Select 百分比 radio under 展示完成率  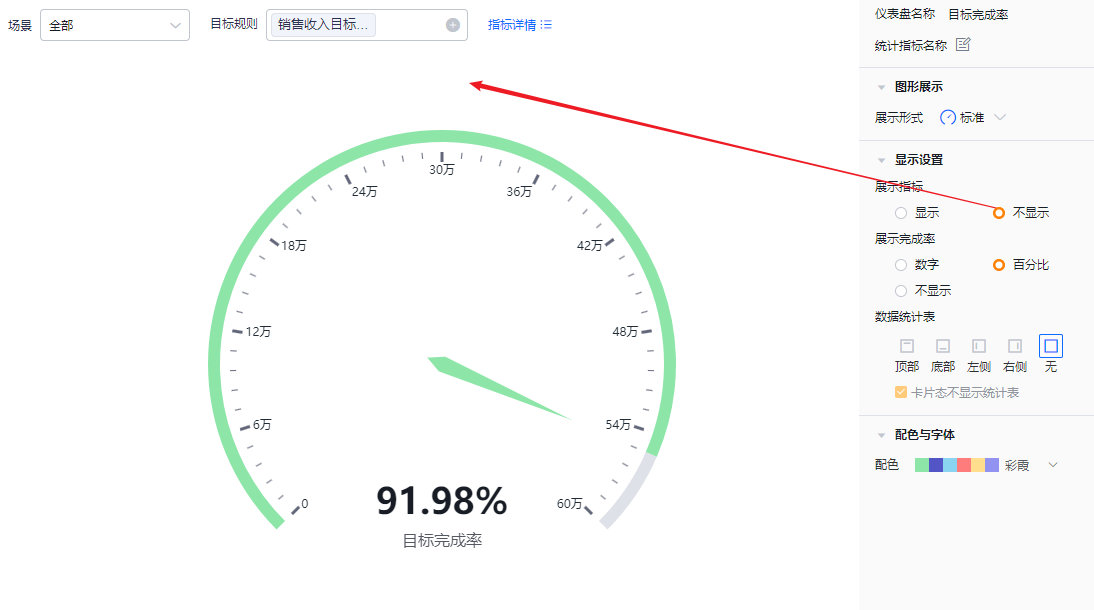(x=999, y=265)
